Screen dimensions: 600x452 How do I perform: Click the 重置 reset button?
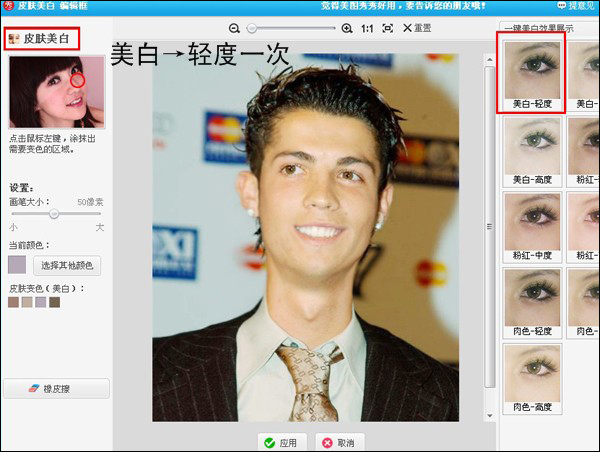click(x=416, y=28)
